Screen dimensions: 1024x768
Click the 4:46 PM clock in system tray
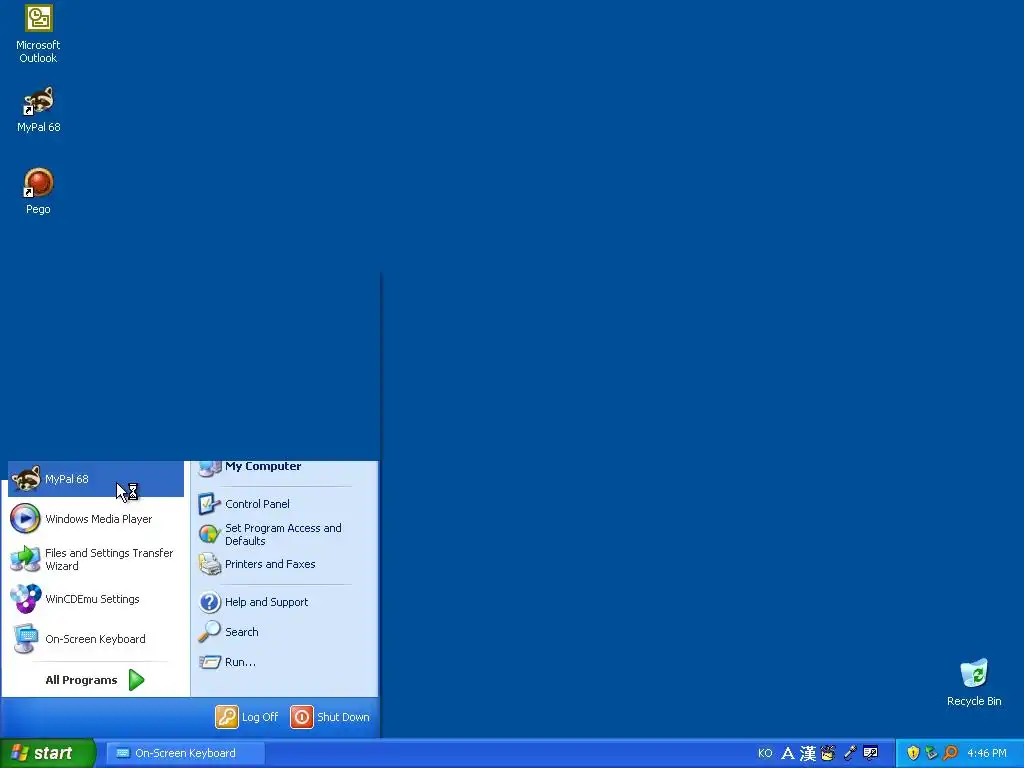click(x=987, y=753)
